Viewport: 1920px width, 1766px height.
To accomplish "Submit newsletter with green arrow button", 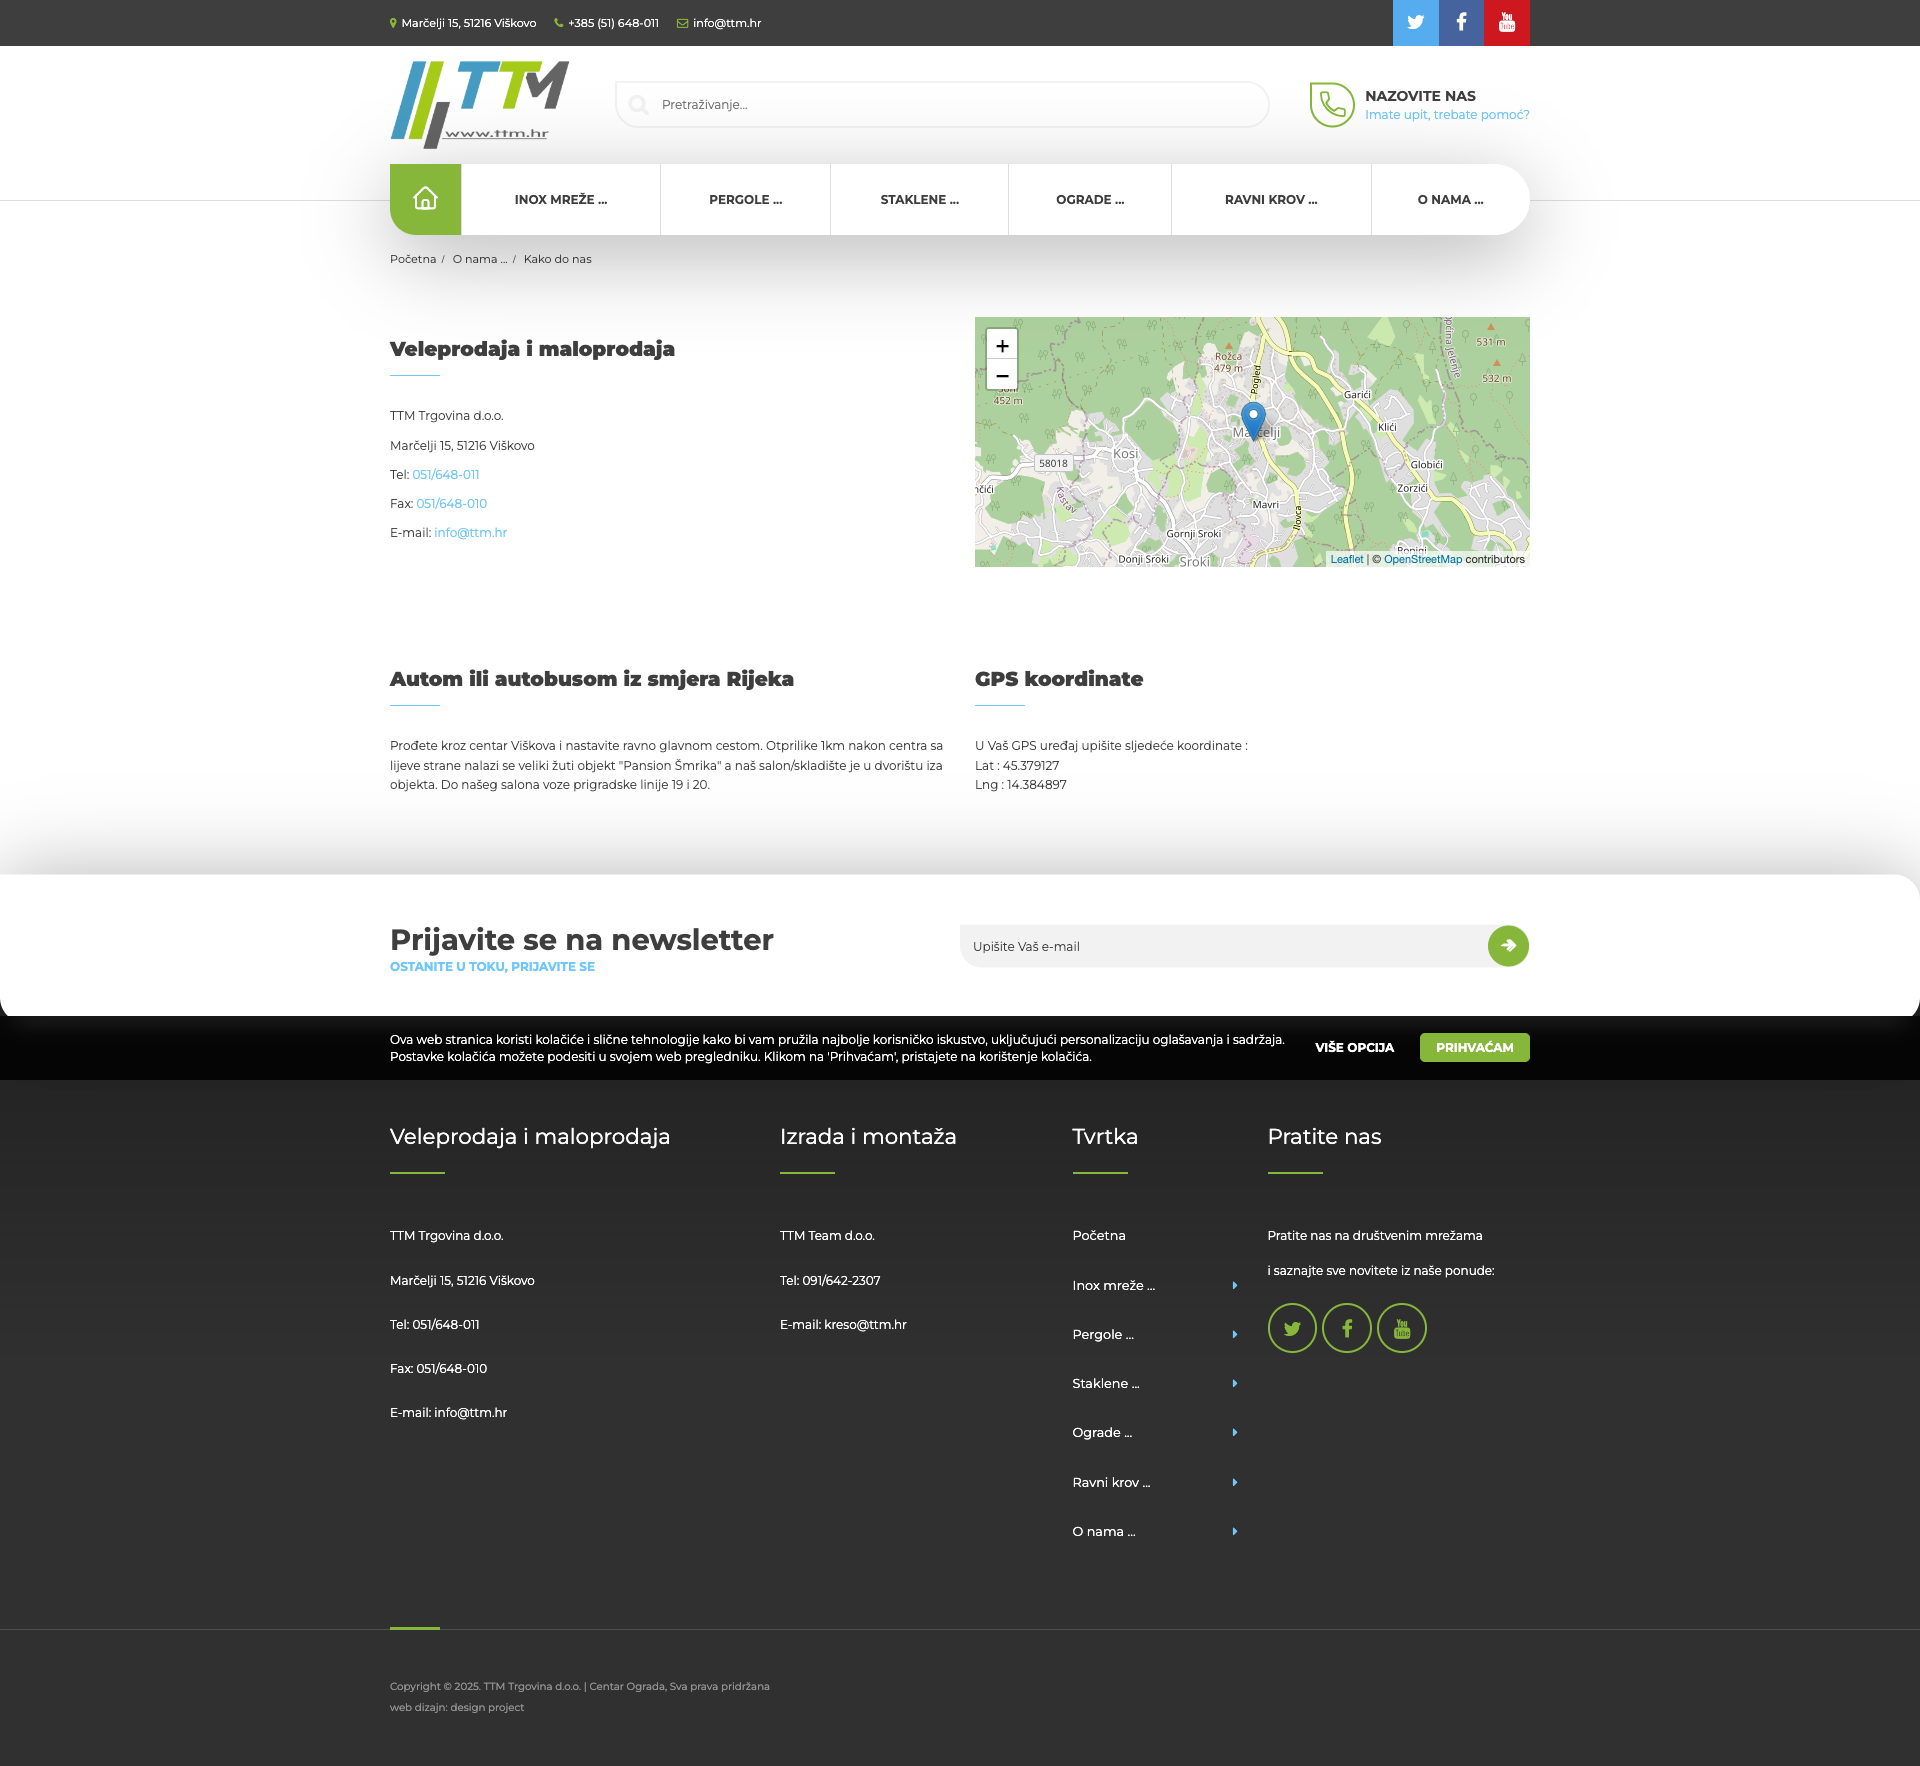I will click(x=1508, y=945).
